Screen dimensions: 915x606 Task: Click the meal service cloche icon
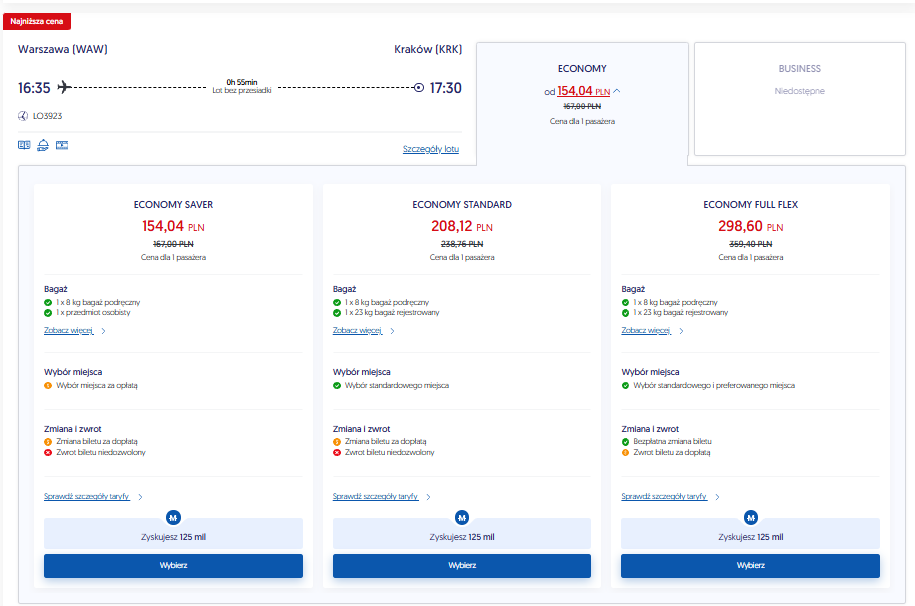point(43,145)
